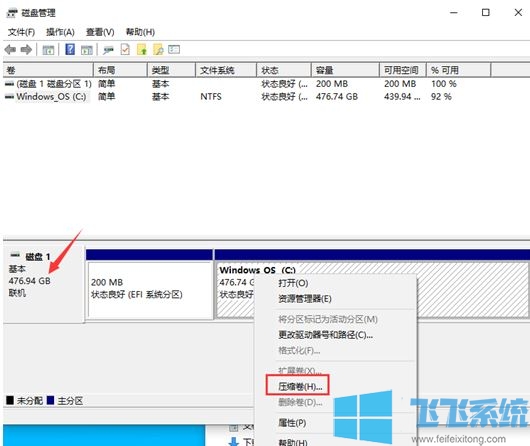The height and width of the screenshot is (446, 530).
Task: Click the Back arrow toolbar icon
Action: click(10, 50)
